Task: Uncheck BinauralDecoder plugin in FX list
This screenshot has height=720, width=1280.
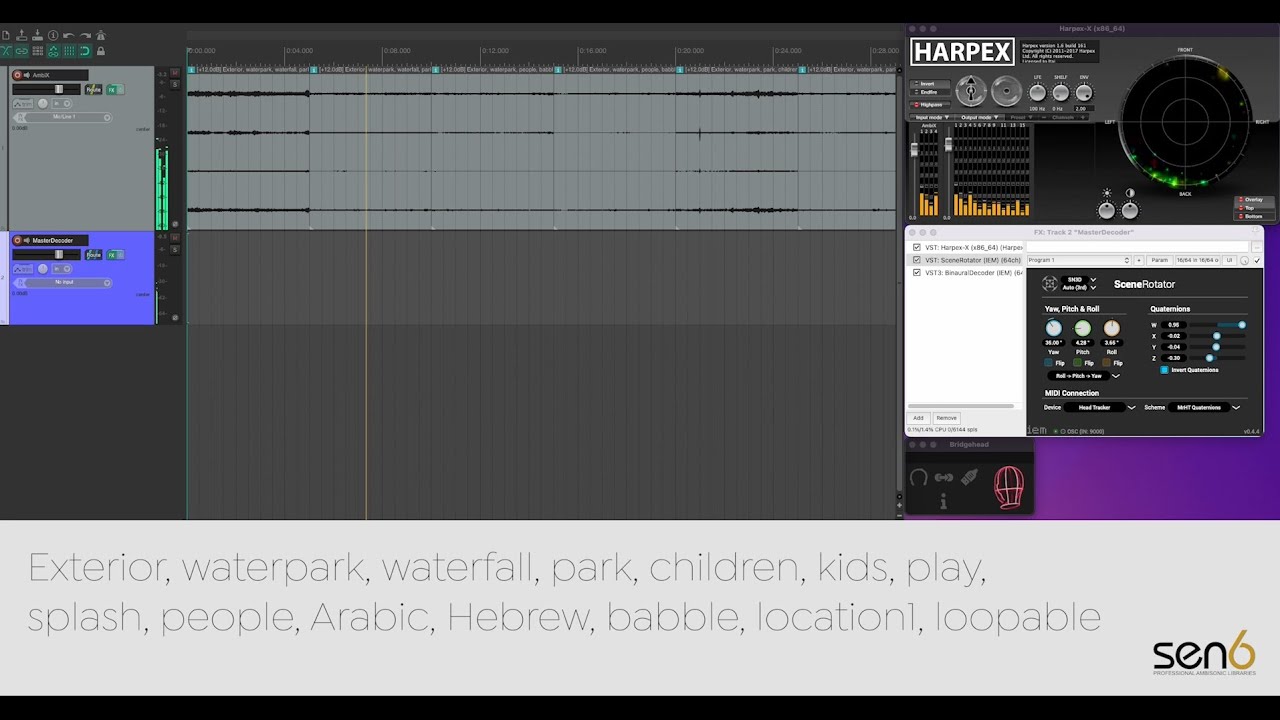Action: [917, 272]
